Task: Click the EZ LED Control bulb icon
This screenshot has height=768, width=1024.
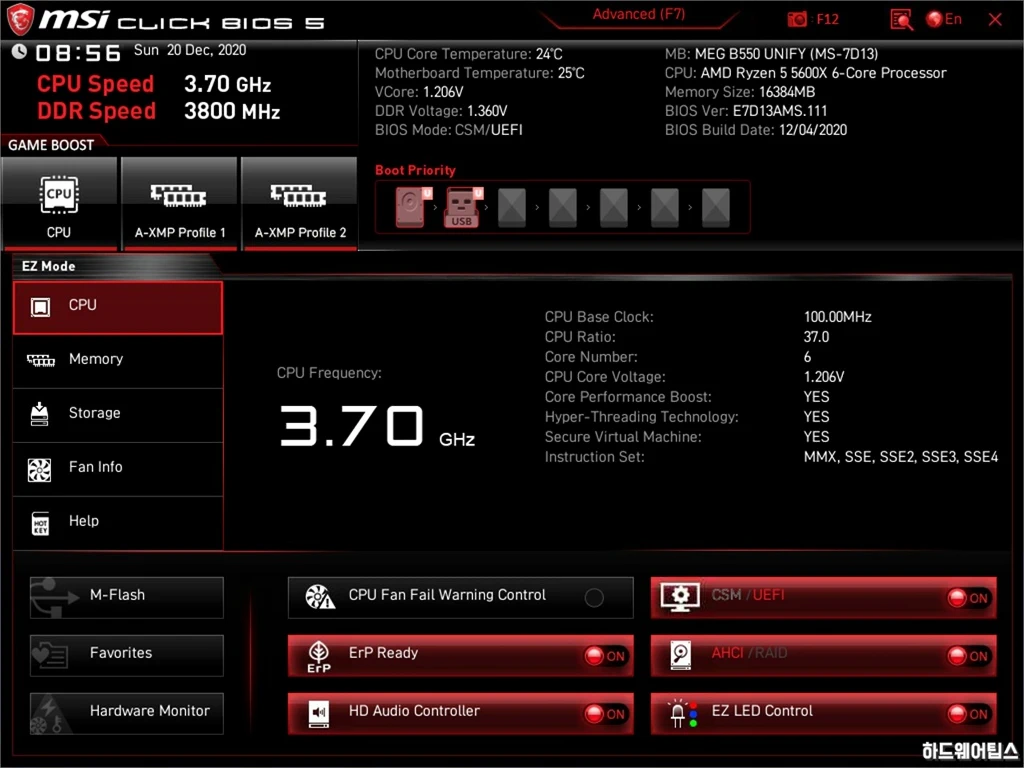Action: 682,713
